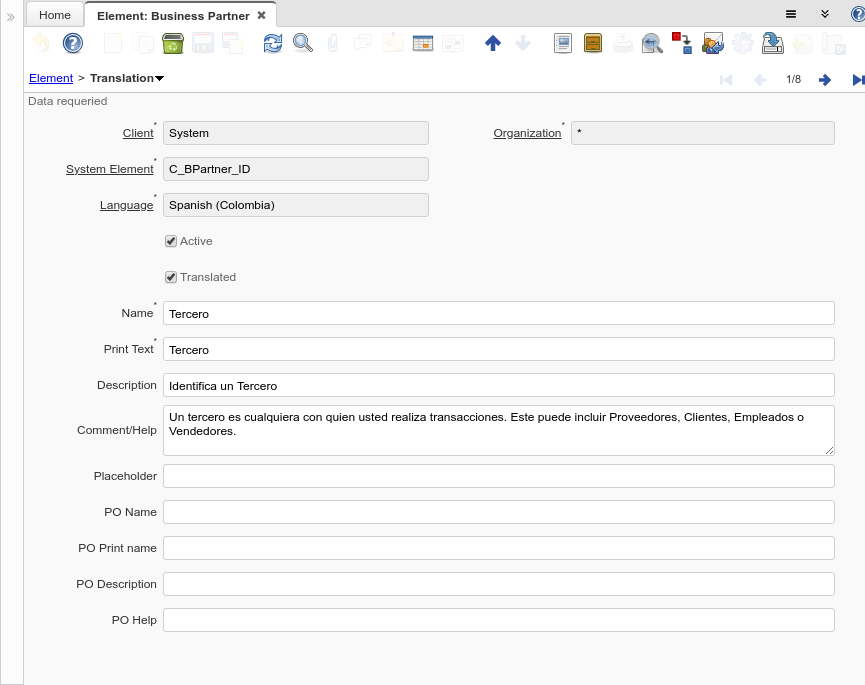The width and height of the screenshot is (865, 685).
Task: Expand the collapsed left side panel chevron
Action: click(x=10, y=17)
